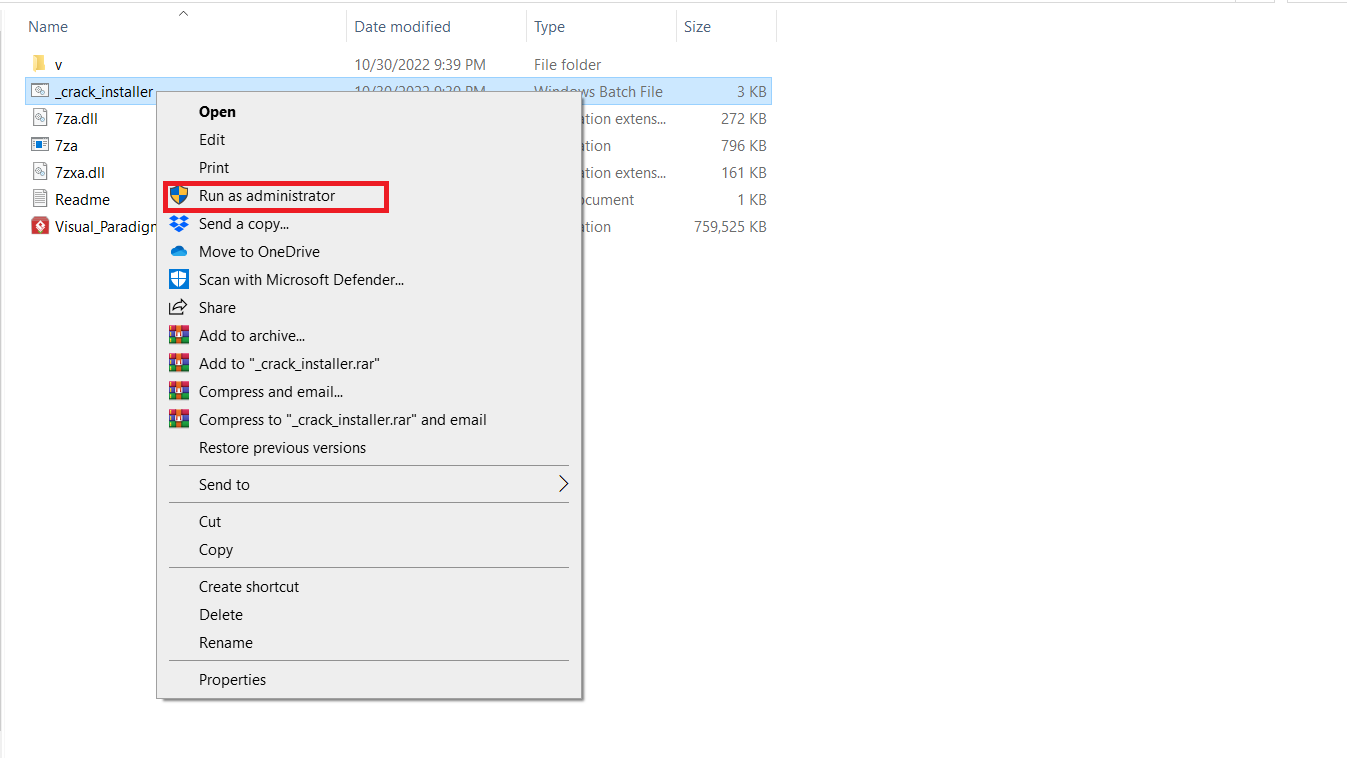Expand the Send to submenu arrow
Screen dimensions: 1347x758
pyautogui.click(x=563, y=484)
